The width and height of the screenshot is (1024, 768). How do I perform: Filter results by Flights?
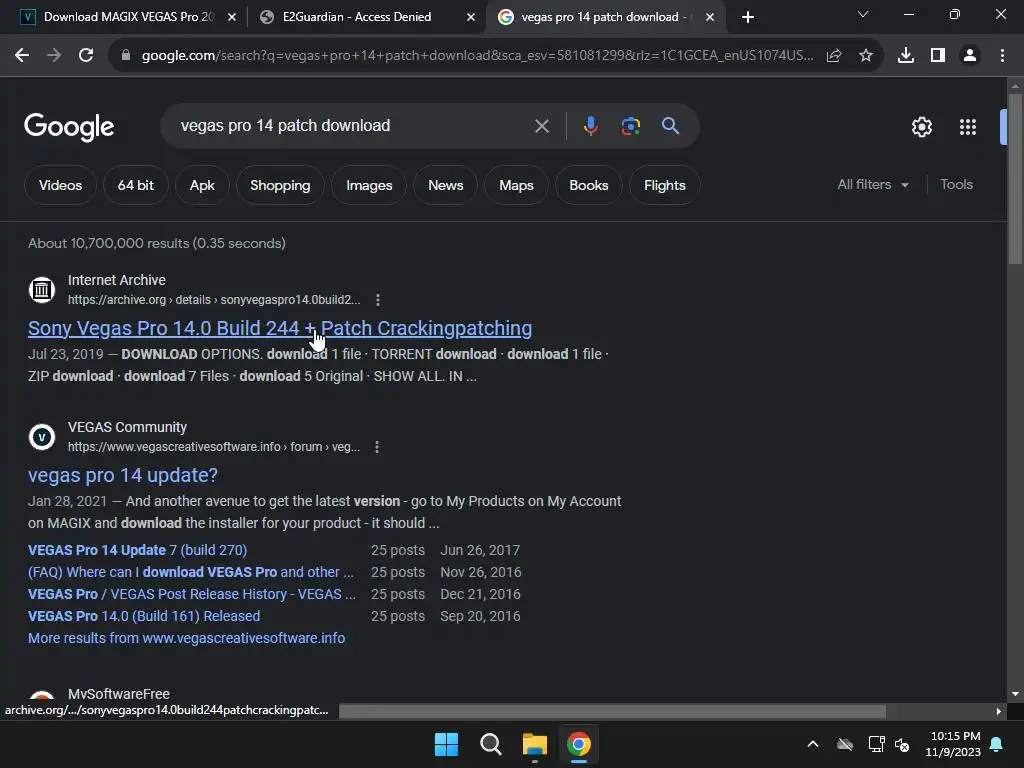tap(665, 185)
